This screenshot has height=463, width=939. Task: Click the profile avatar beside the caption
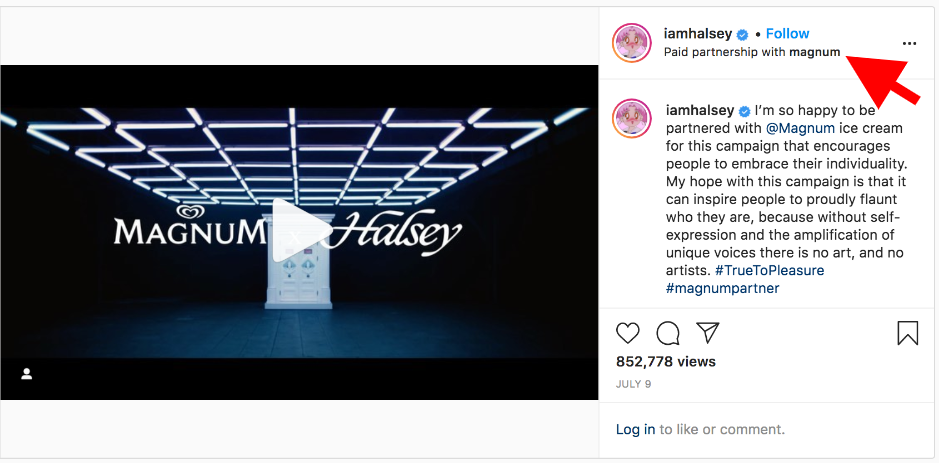pyautogui.click(x=632, y=119)
